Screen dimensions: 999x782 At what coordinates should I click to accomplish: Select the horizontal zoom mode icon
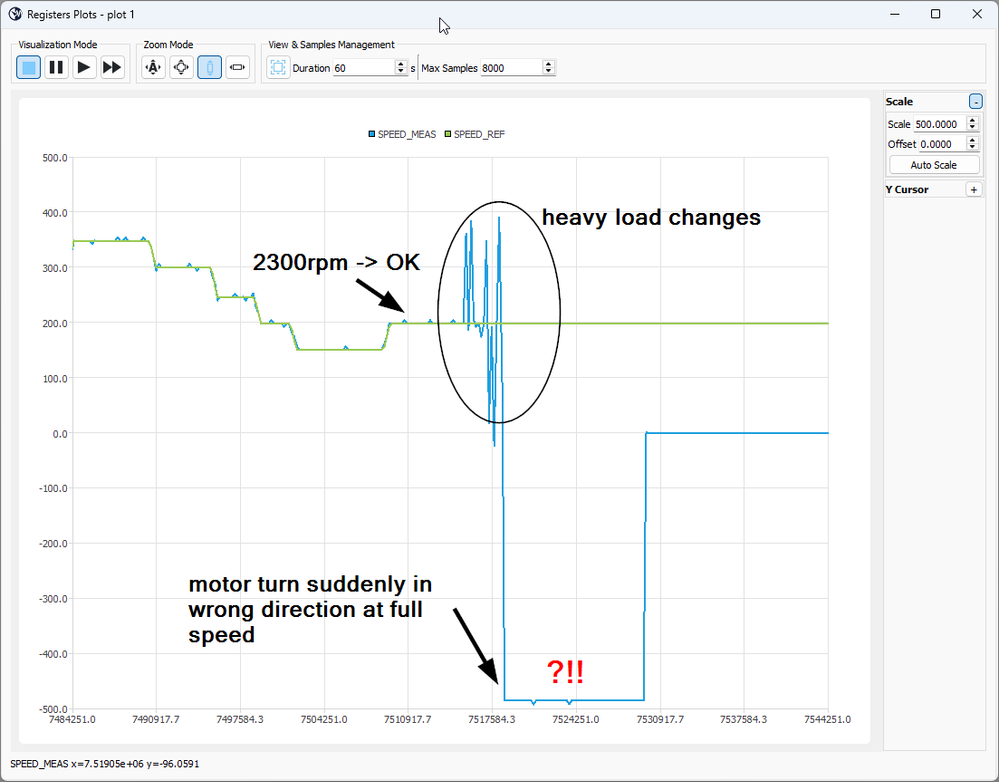point(238,68)
